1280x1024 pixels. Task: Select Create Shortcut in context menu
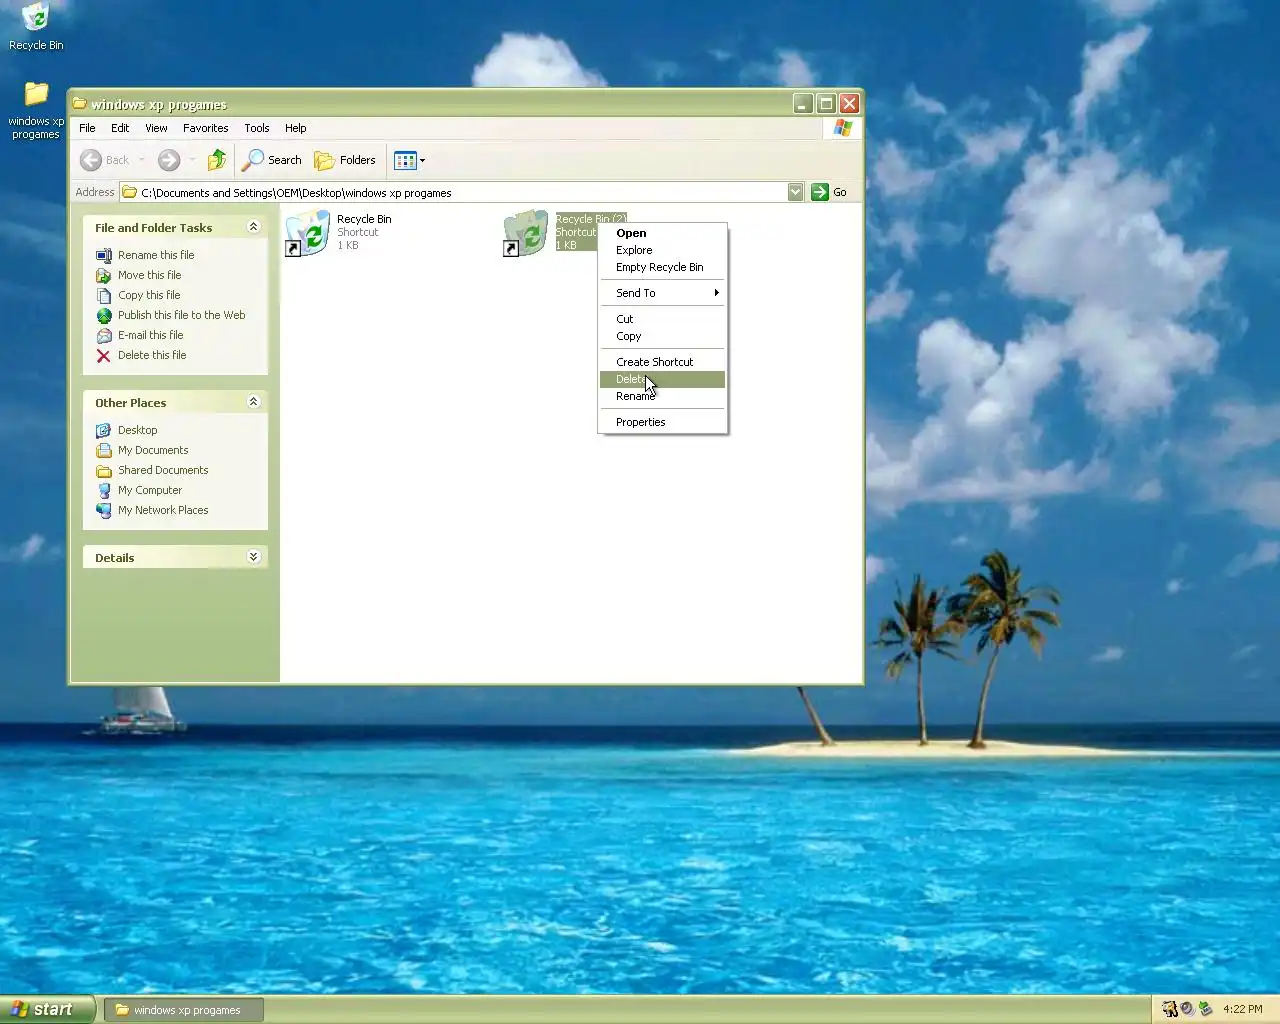[662, 362]
